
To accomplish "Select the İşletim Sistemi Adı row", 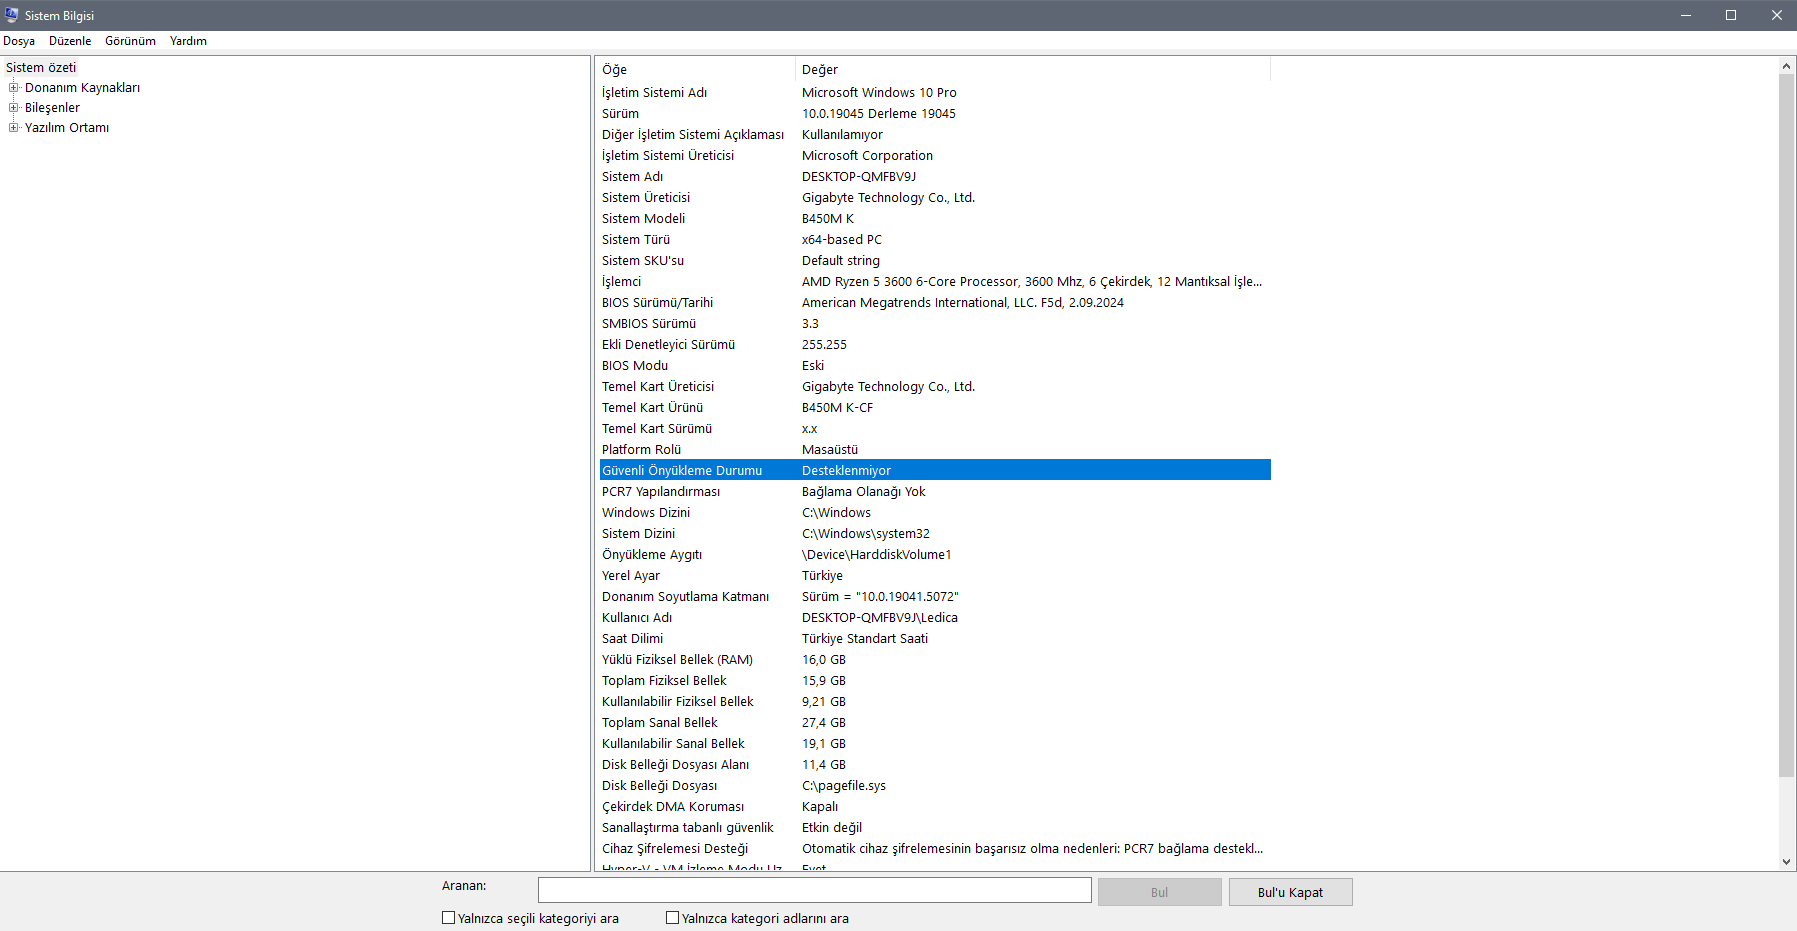I will [x=935, y=93].
